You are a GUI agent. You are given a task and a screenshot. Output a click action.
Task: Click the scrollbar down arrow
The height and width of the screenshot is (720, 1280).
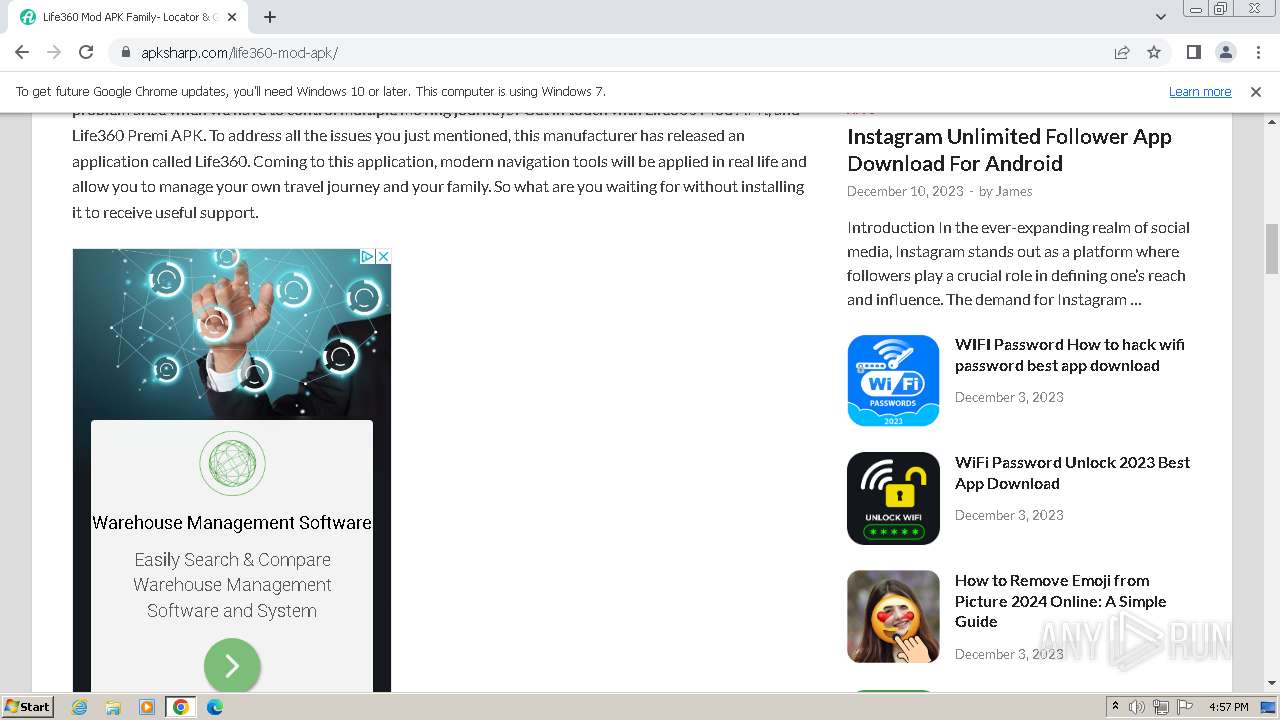1272,683
